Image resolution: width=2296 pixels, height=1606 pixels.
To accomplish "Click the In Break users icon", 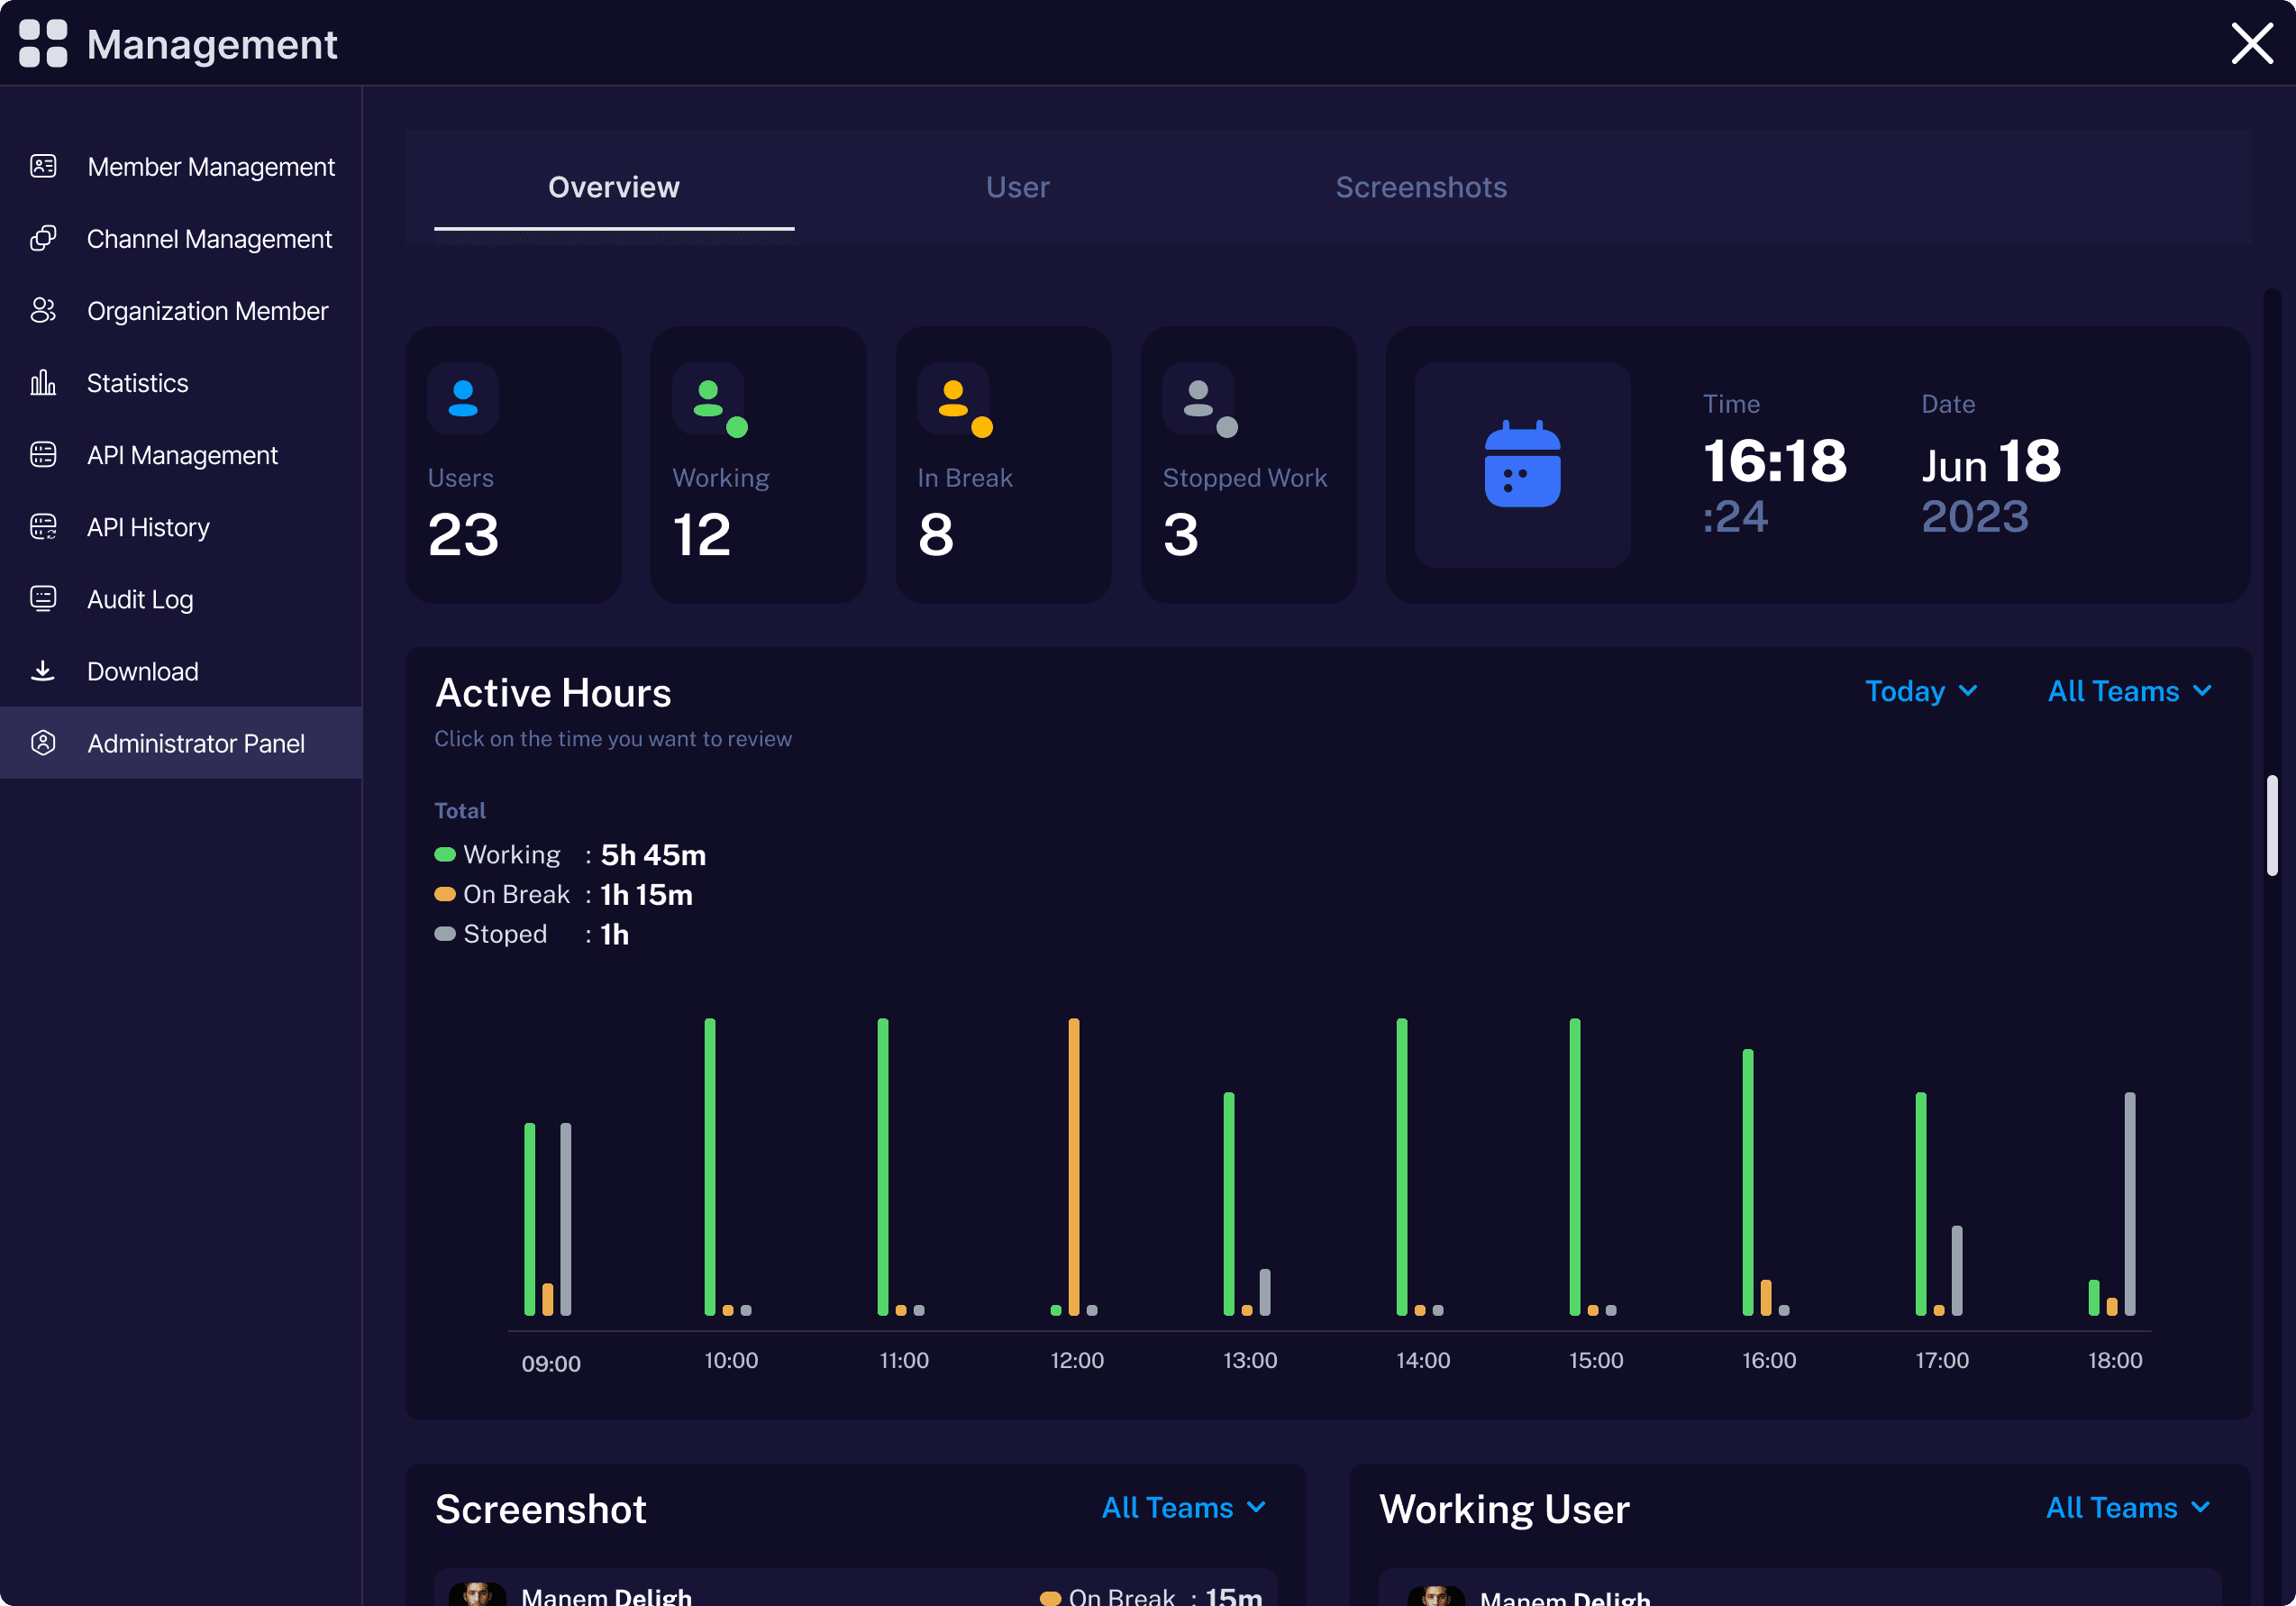I will coord(954,399).
